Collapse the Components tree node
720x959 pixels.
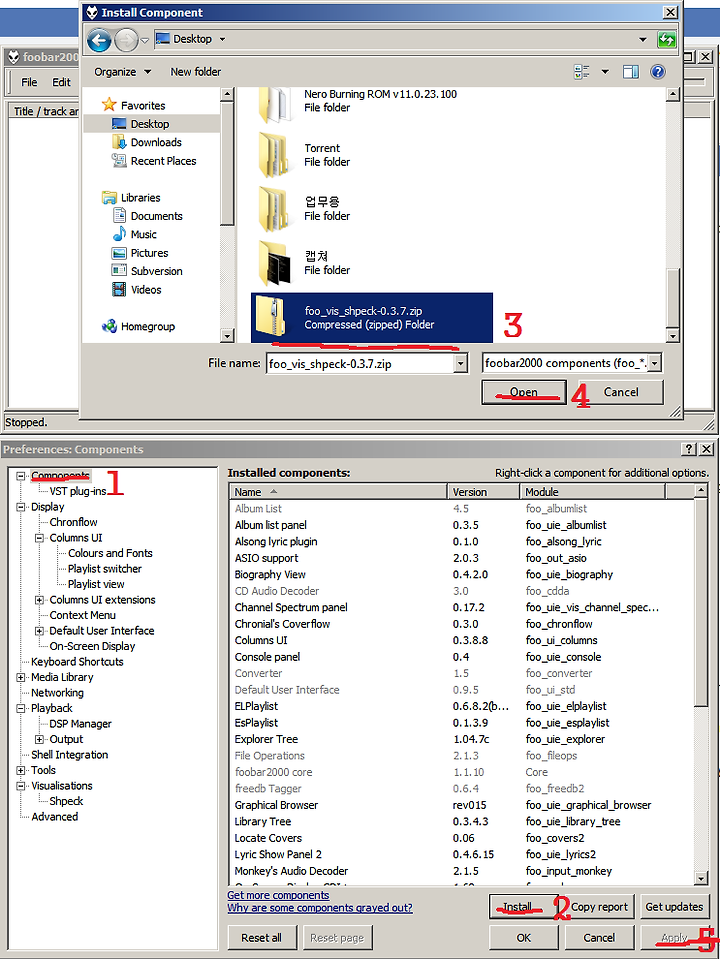click(21, 475)
